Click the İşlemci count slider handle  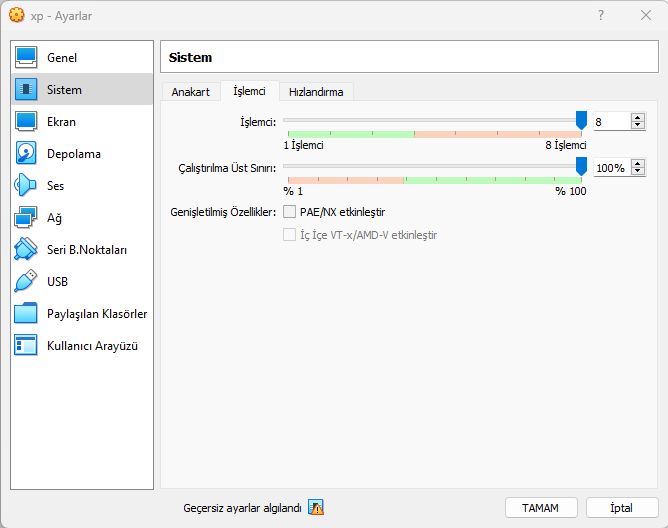pos(581,120)
